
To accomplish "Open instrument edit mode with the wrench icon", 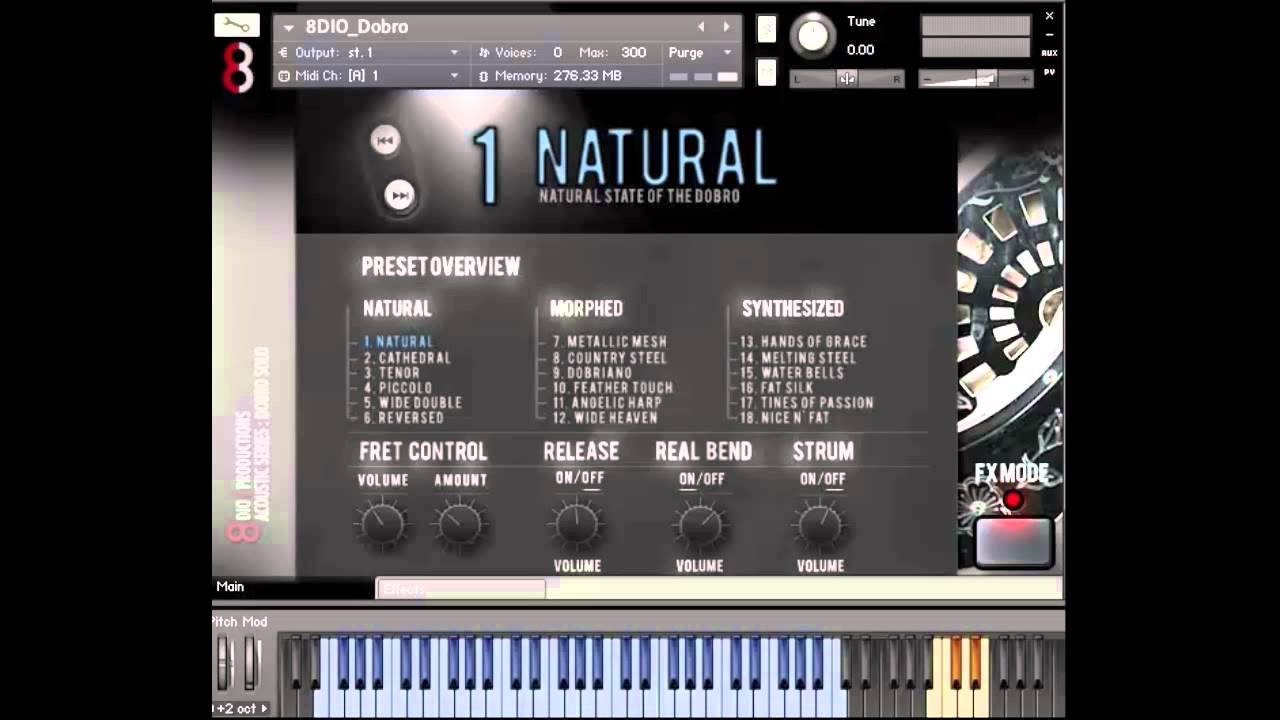I will tap(237, 26).
